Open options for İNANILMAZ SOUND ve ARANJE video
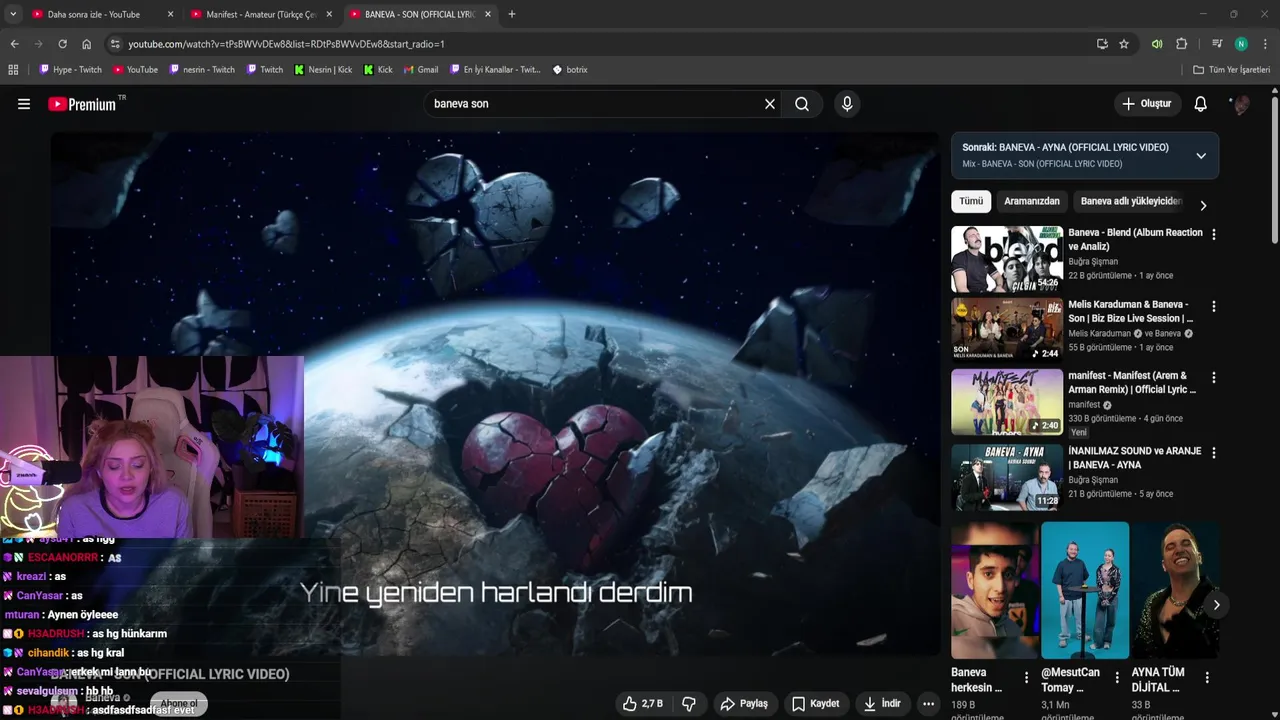The height and width of the screenshot is (720, 1280). 1214,452
